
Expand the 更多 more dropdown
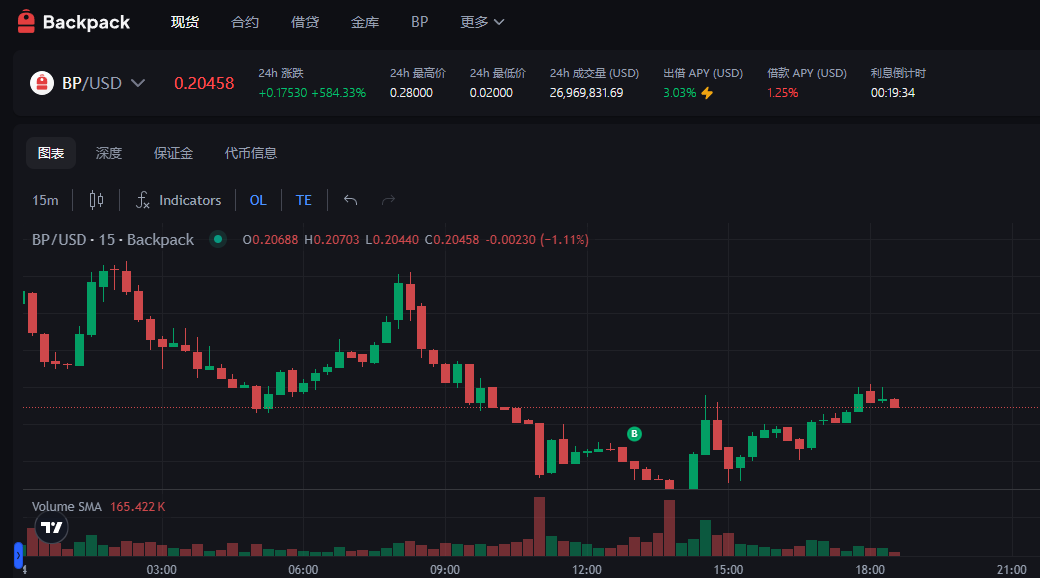point(482,22)
